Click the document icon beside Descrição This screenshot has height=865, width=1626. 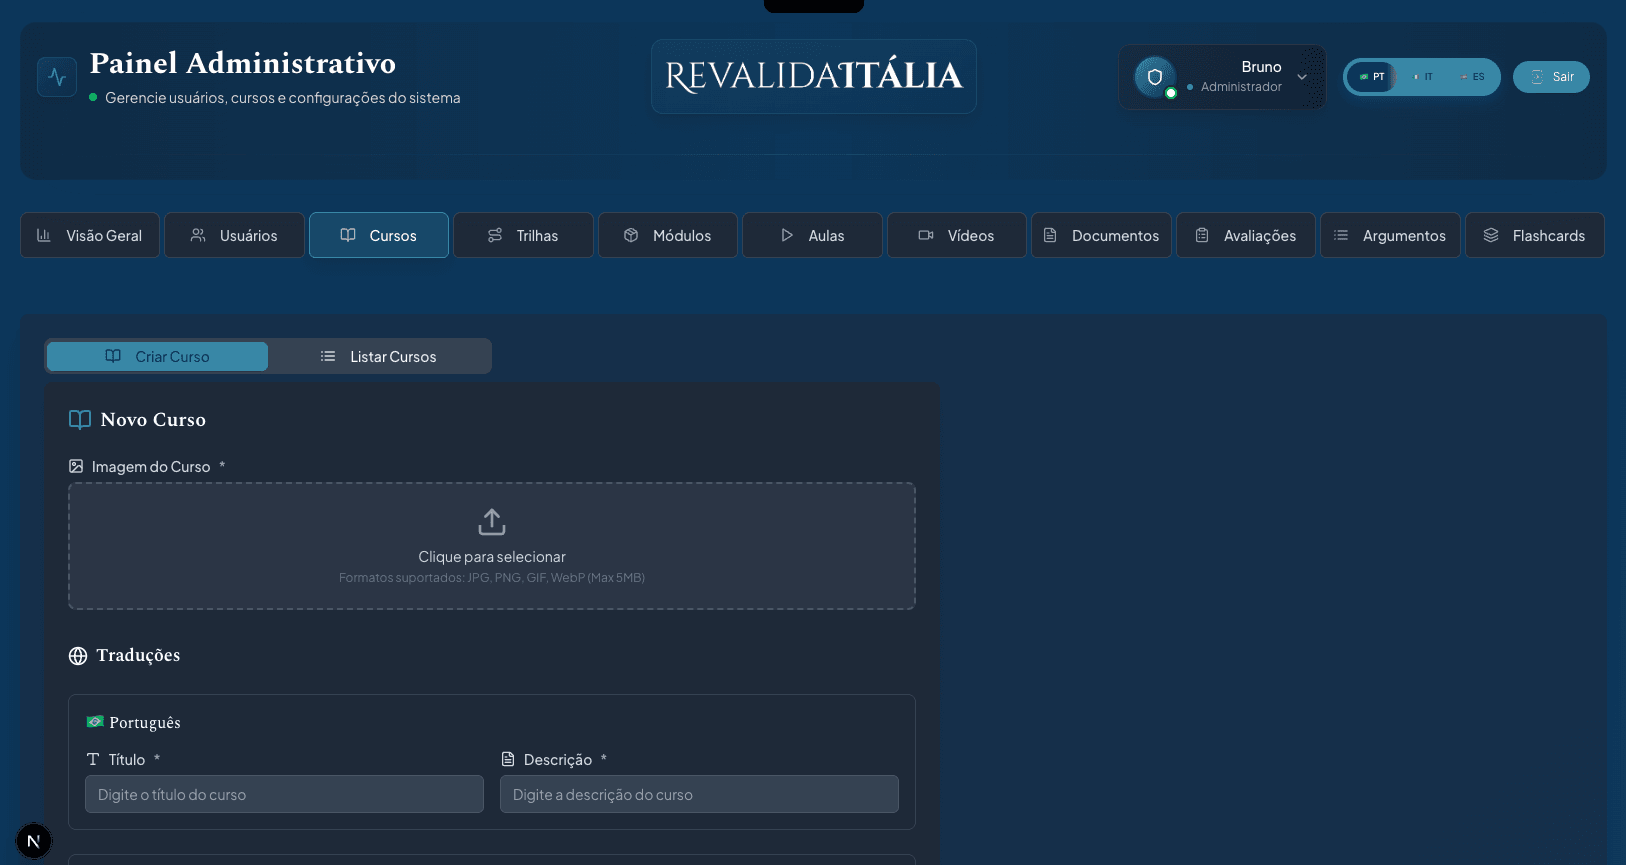pos(508,759)
